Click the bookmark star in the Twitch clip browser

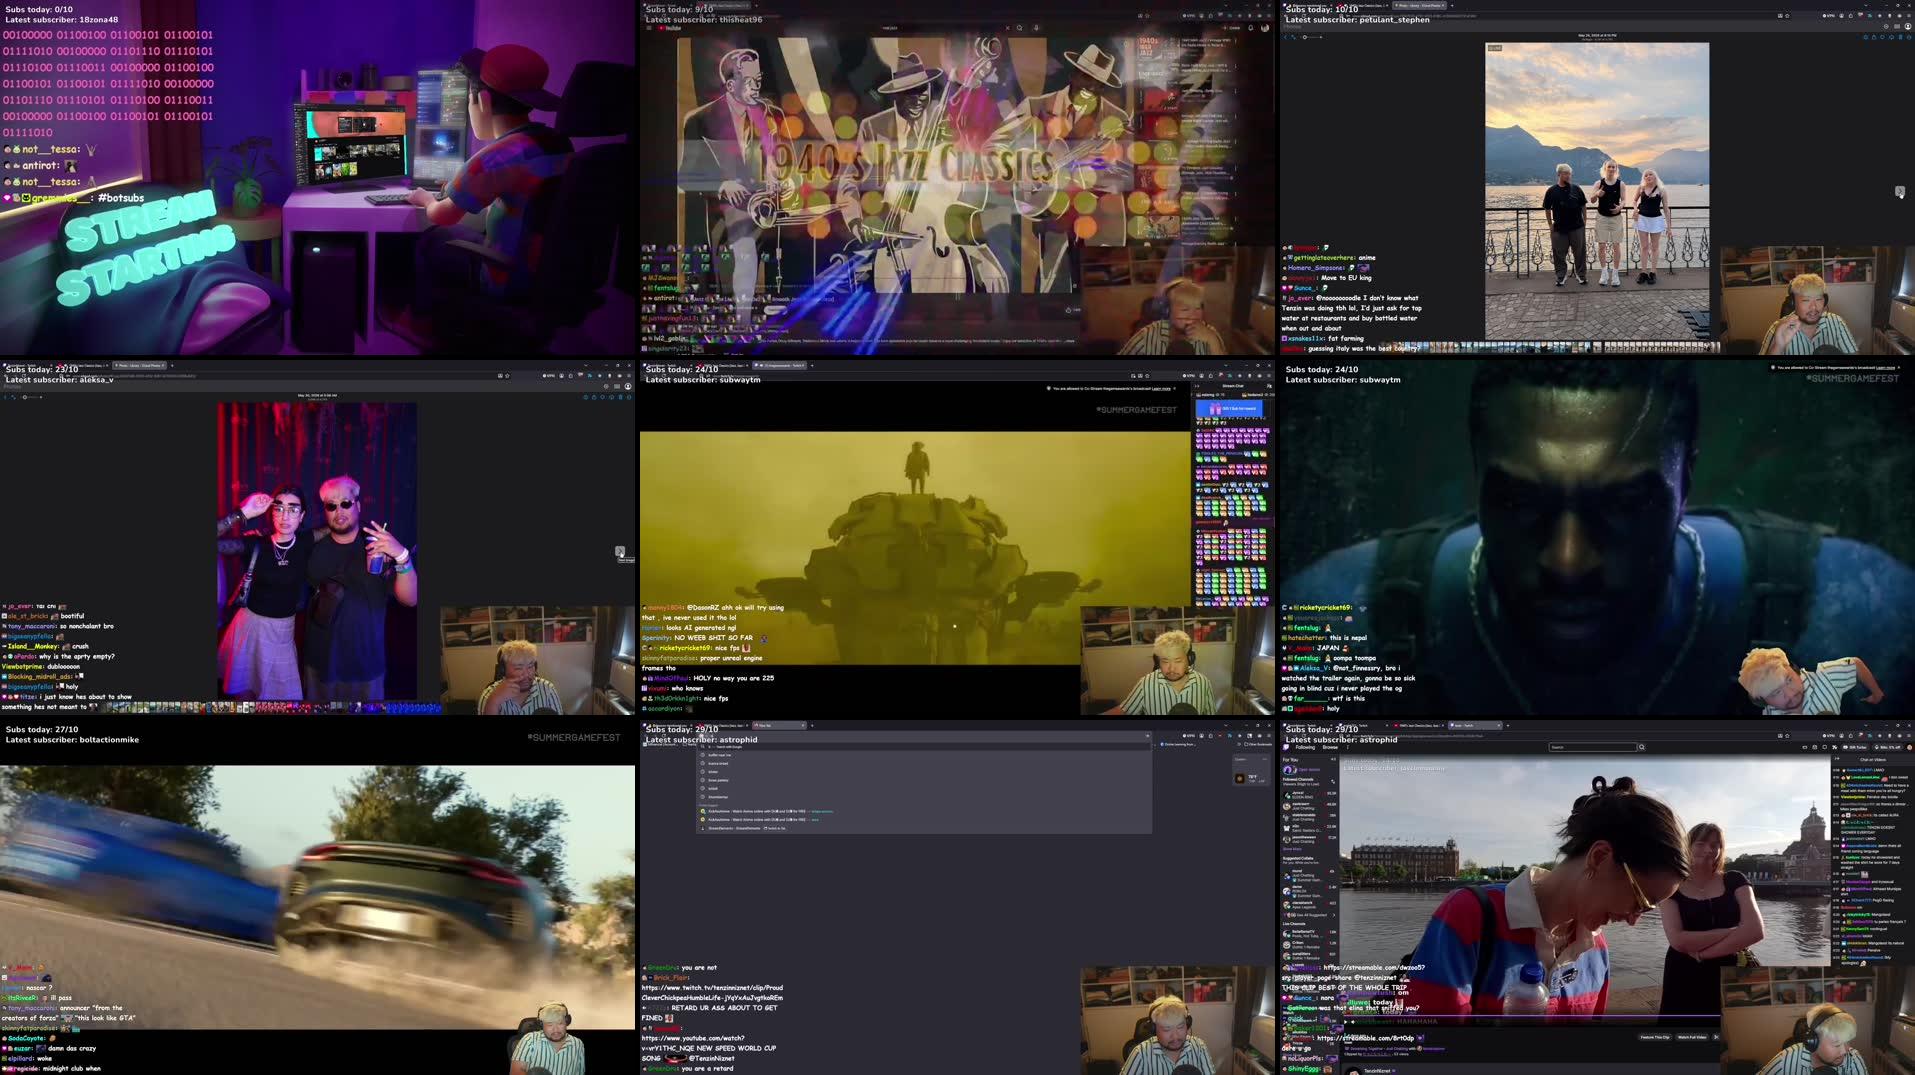pyautogui.click(x=1787, y=736)
